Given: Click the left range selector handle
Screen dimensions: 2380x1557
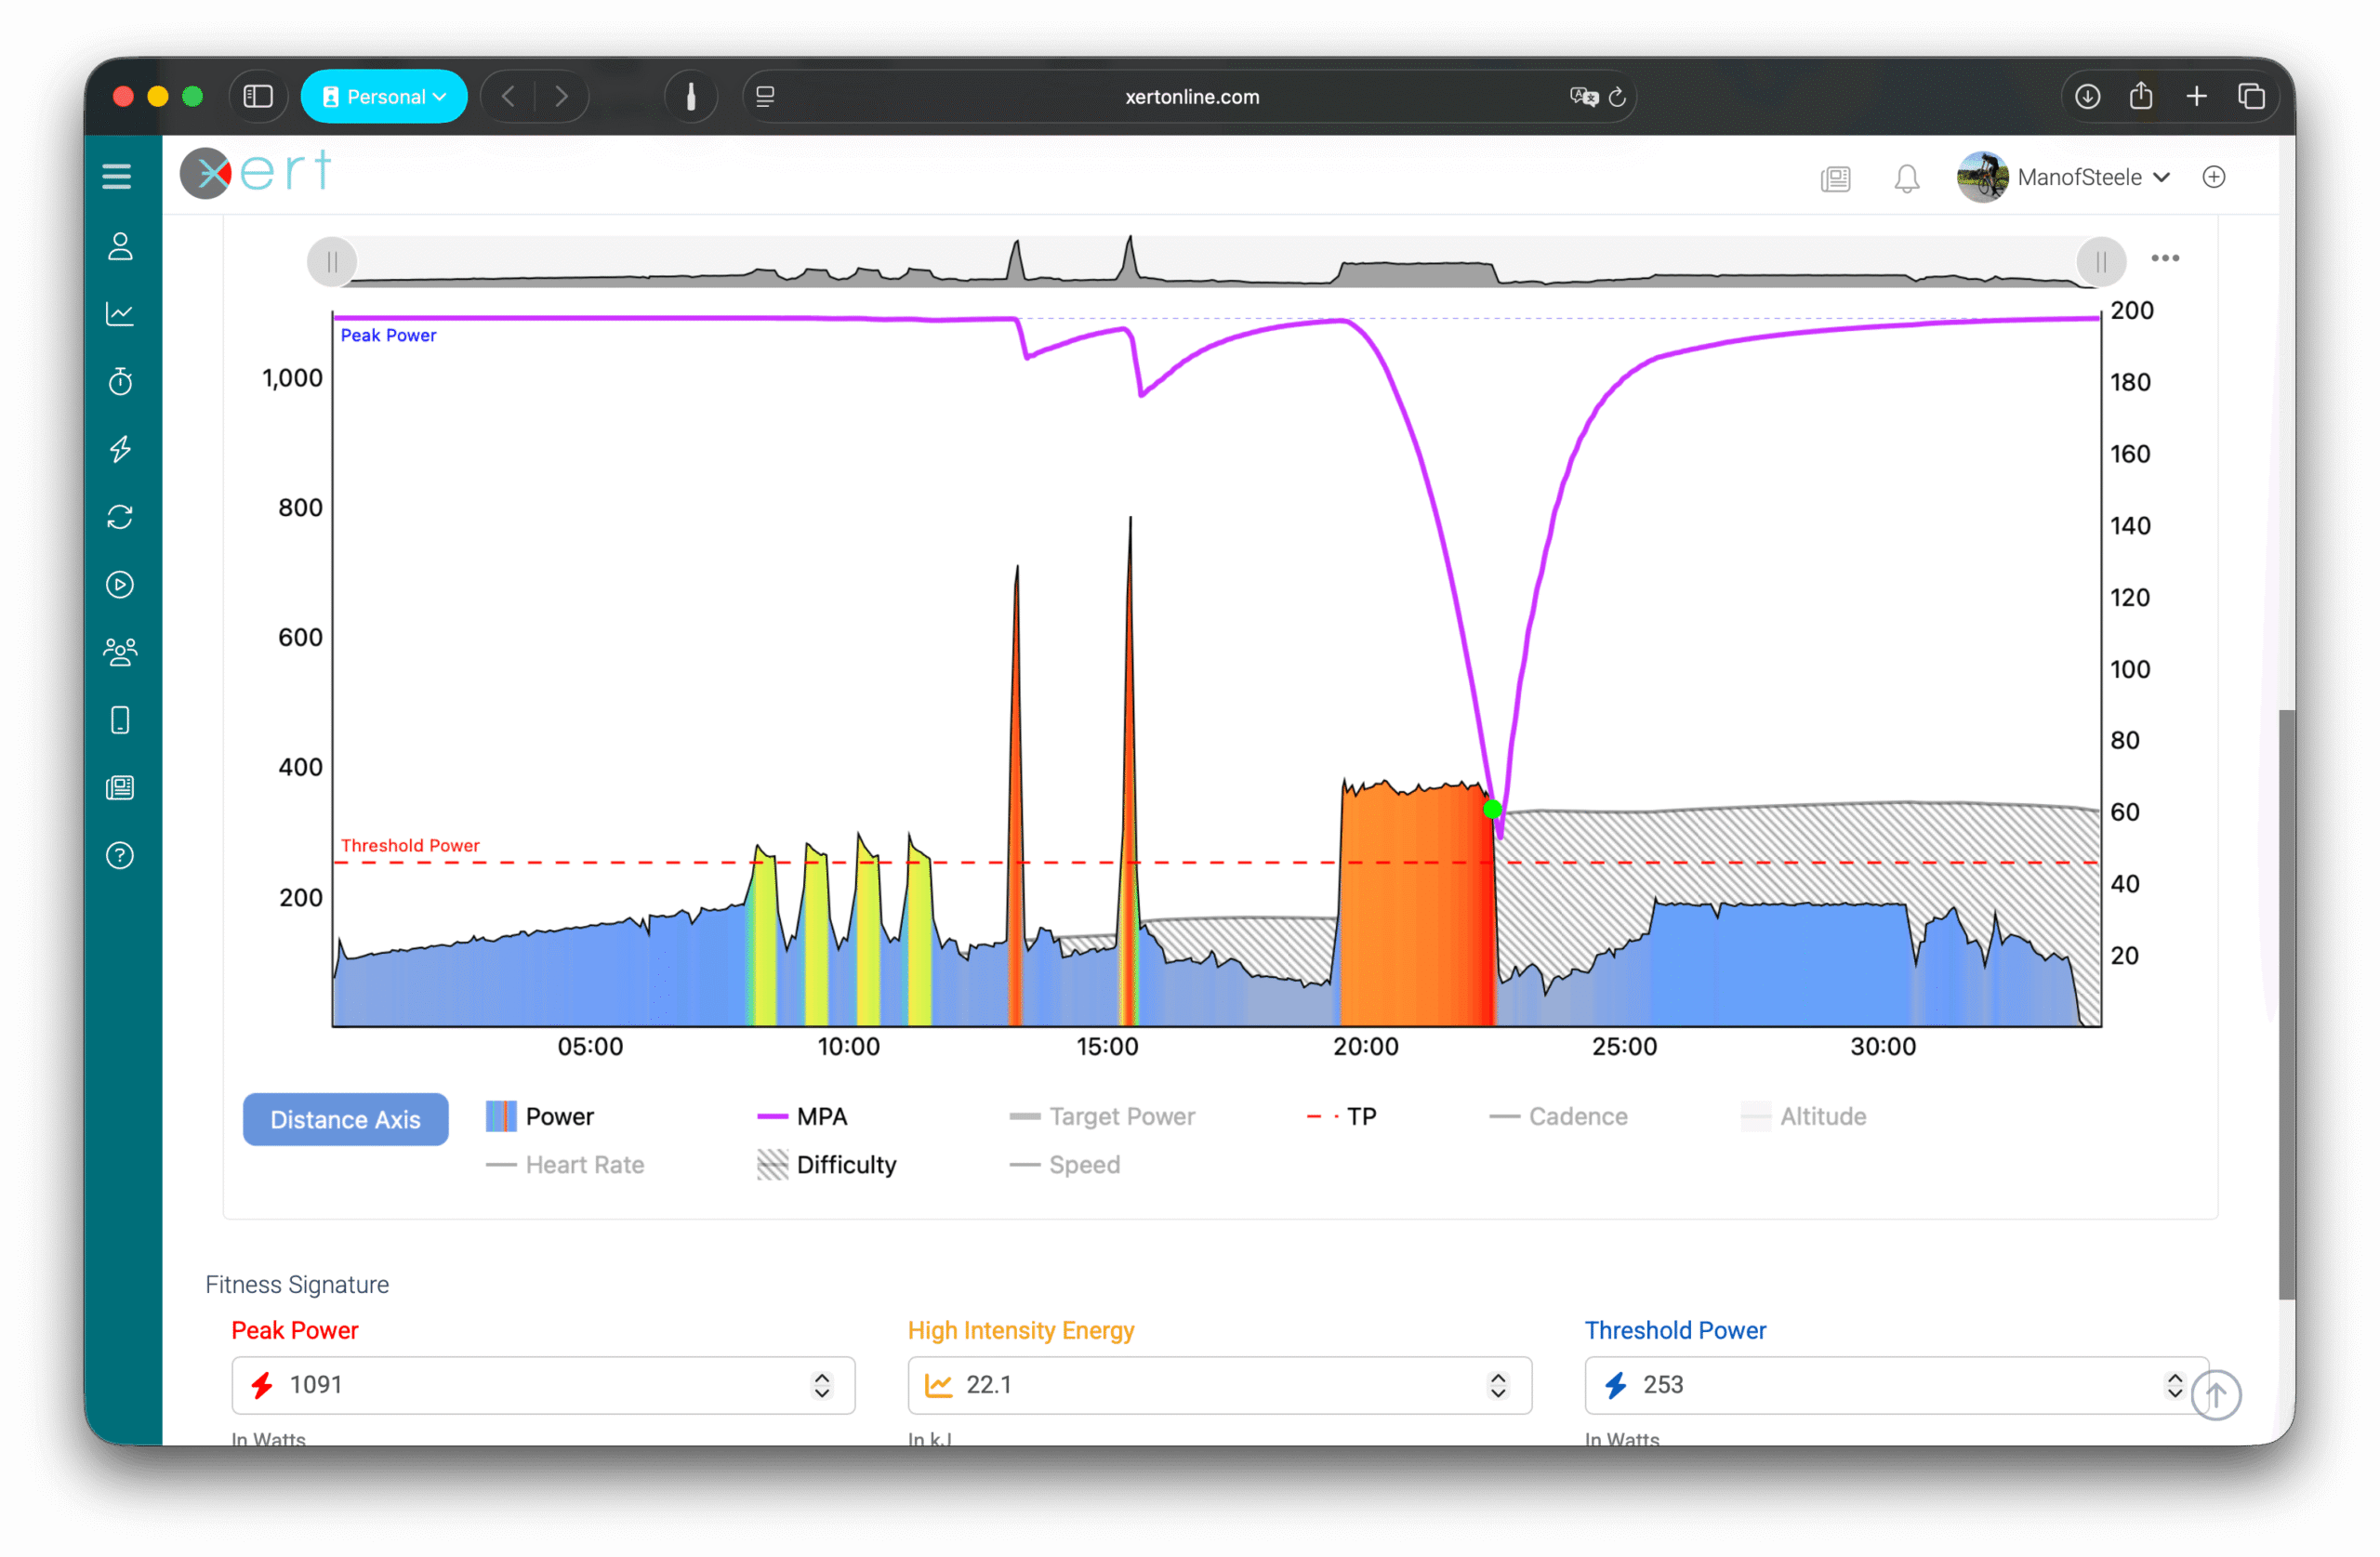Looking at the screenshot, I should point(332,262).
